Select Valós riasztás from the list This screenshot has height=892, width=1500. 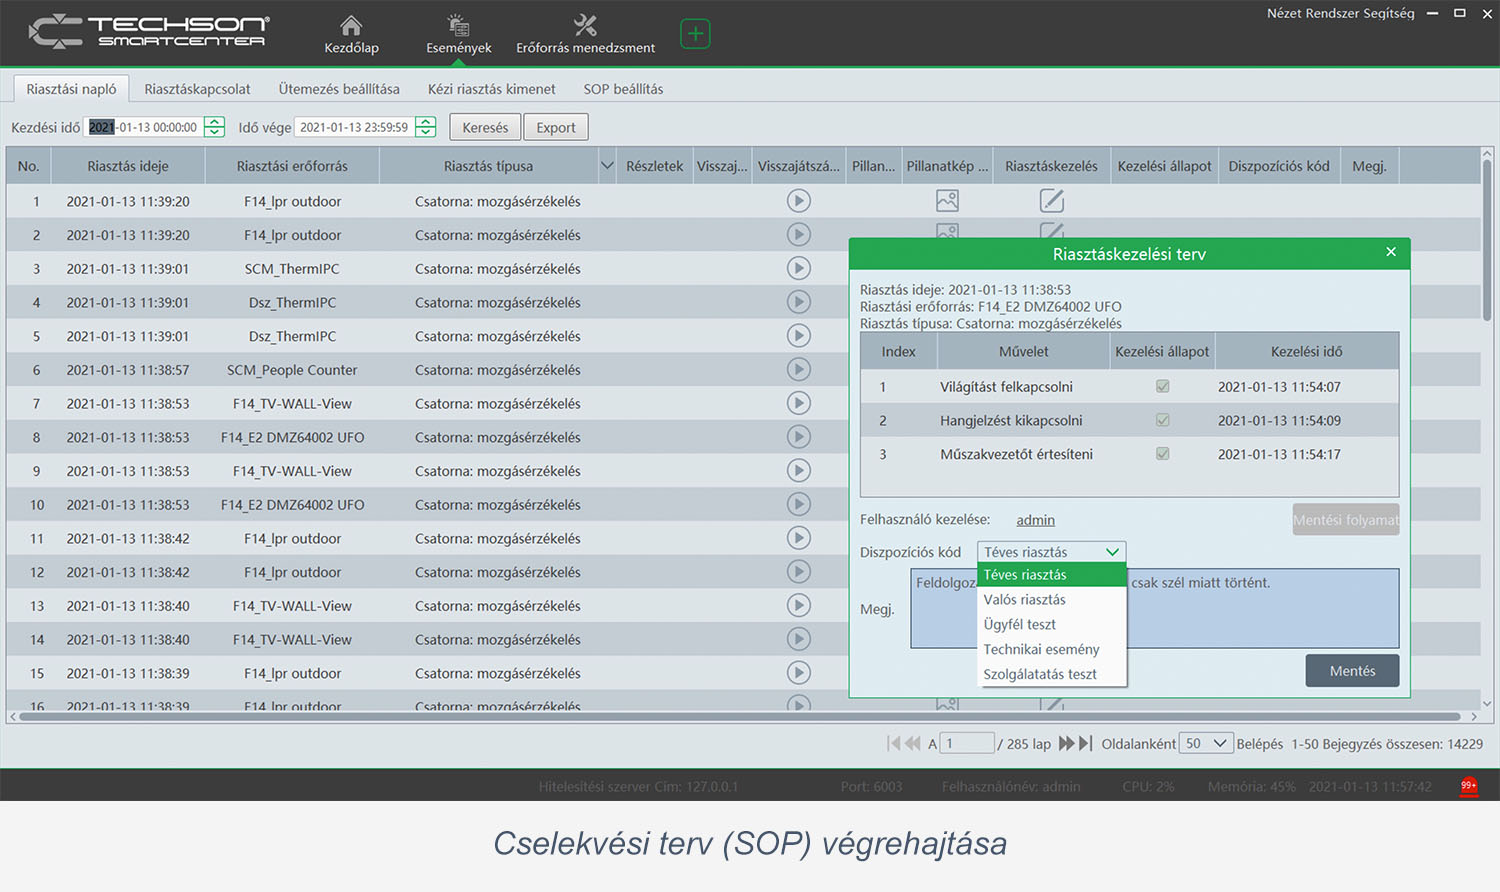1024,600
